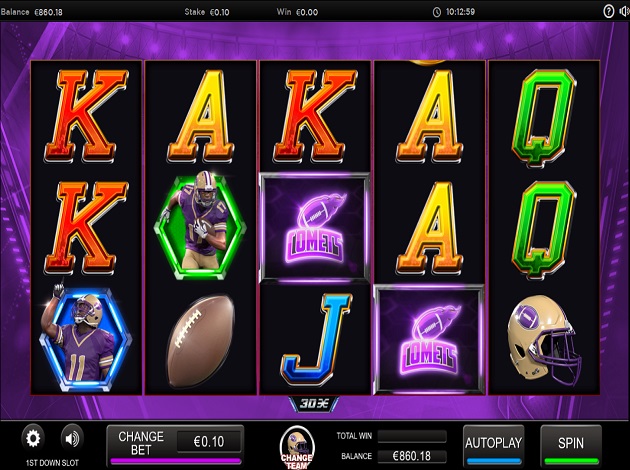
Task: Mute sound using bottom speaker icon
Action: 72,438
